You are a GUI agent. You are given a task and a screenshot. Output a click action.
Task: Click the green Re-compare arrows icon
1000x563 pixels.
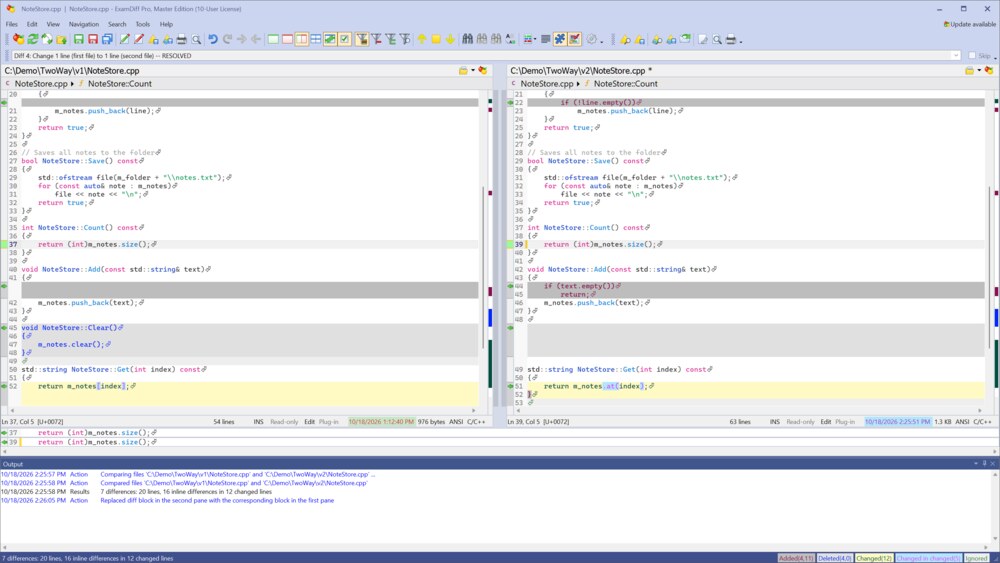(33, 40)
